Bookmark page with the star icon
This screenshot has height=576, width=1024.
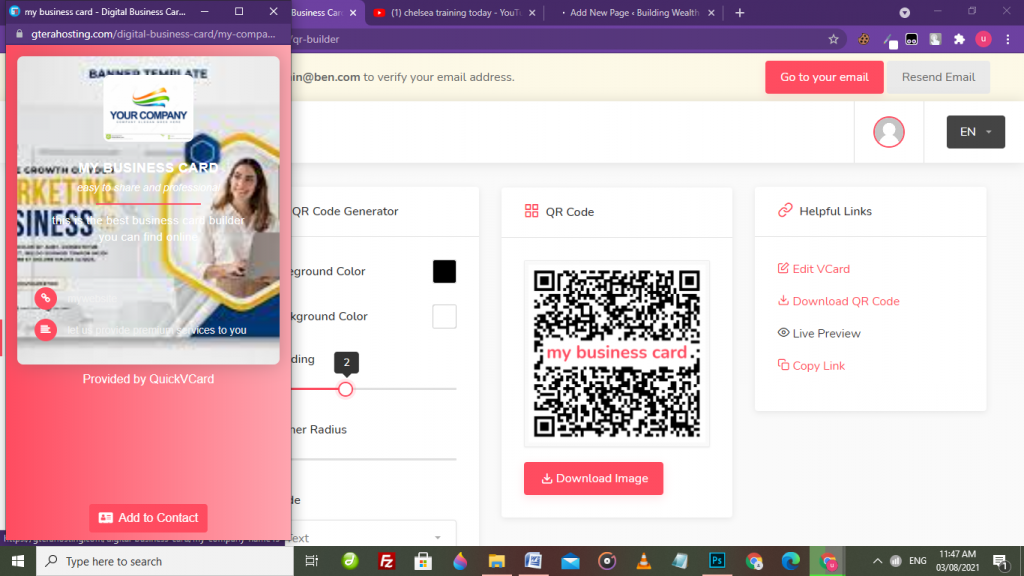tap(833, 39)
